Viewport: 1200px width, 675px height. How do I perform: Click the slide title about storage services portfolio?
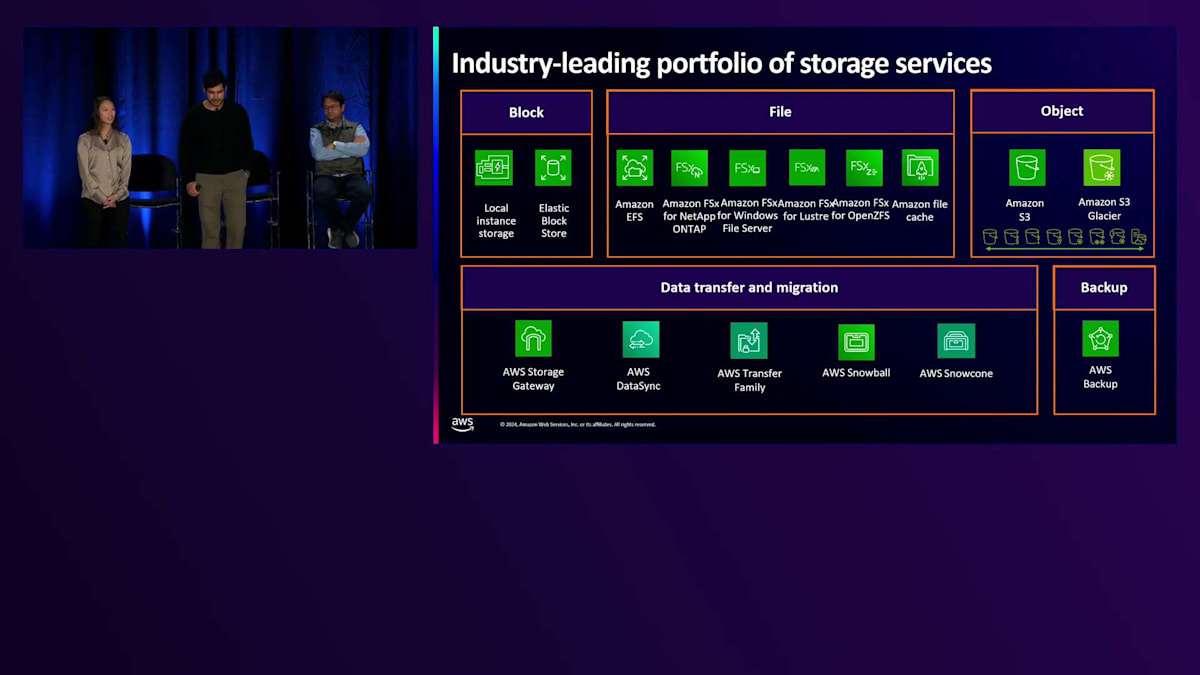[x=721, y=64]
